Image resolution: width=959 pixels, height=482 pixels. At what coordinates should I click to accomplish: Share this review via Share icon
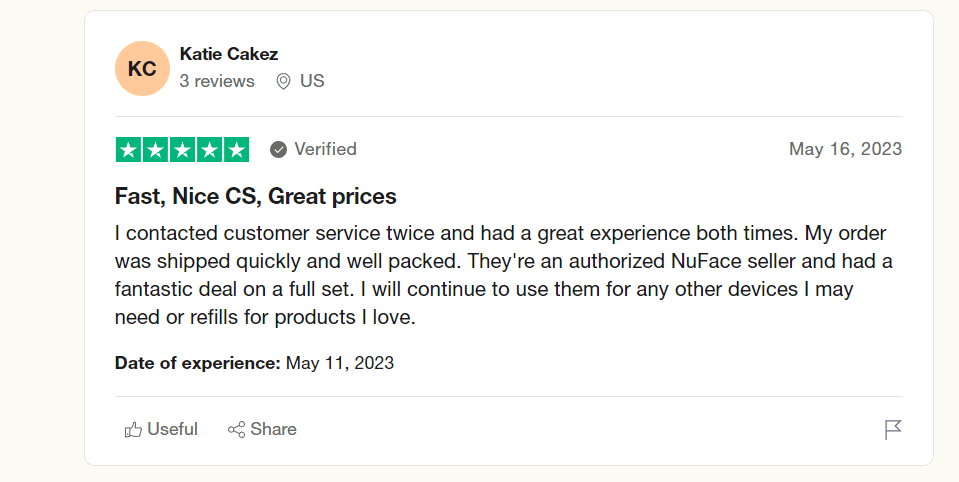coord(237,429)
